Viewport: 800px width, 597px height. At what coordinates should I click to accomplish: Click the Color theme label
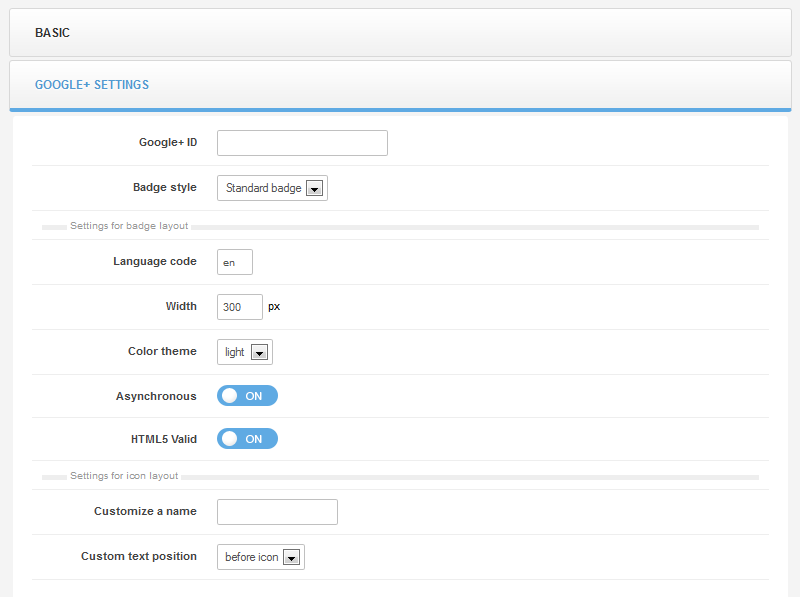click(162, 351)
